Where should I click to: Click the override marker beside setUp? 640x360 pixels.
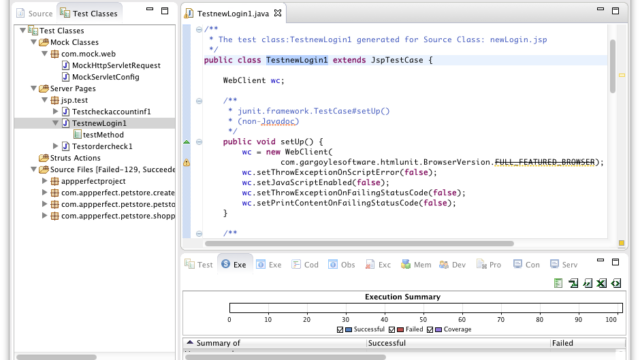click(x=187, y=142)
